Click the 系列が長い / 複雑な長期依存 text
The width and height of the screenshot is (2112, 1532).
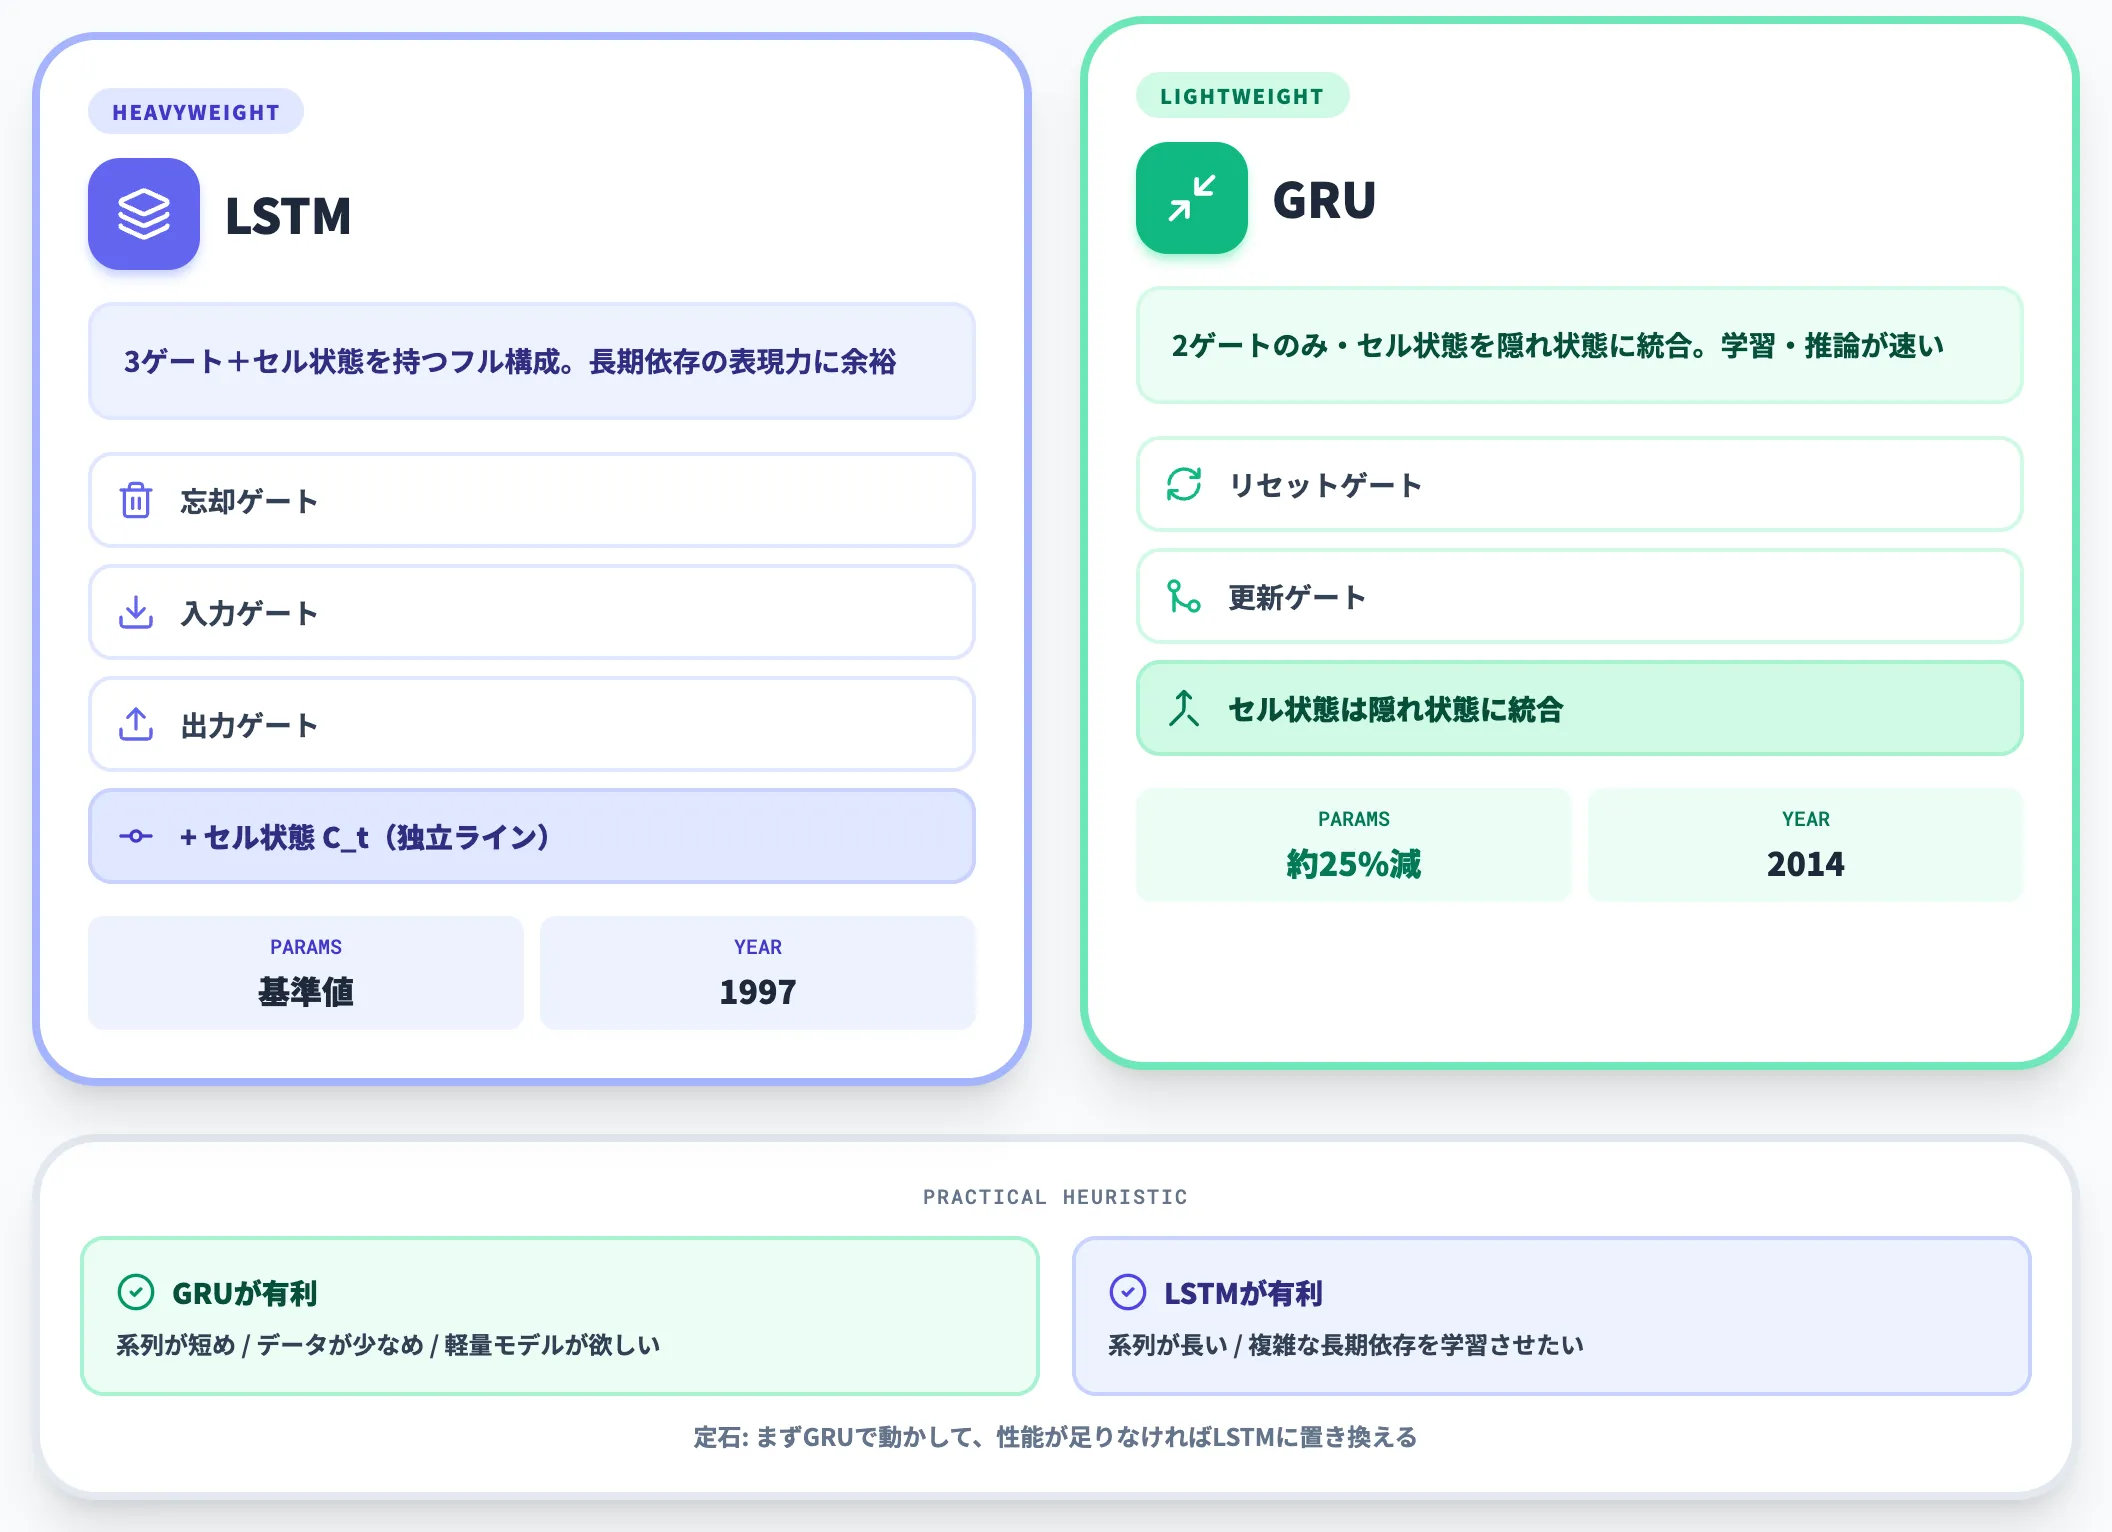(1346, 1344)
